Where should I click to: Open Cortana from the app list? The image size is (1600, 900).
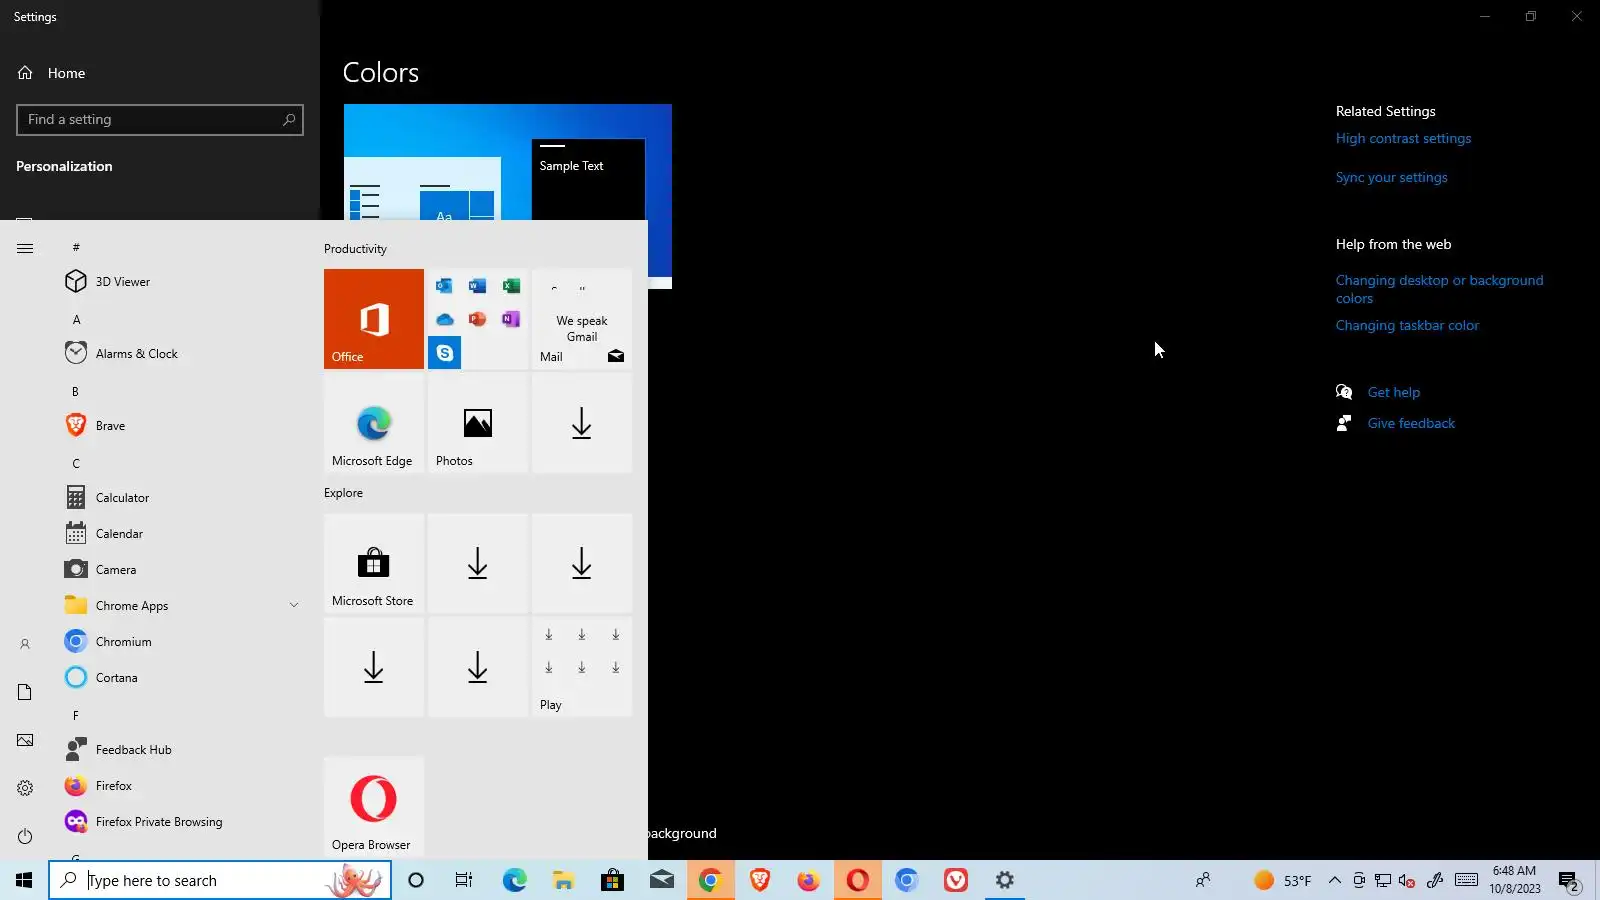(x=180, y=678)
